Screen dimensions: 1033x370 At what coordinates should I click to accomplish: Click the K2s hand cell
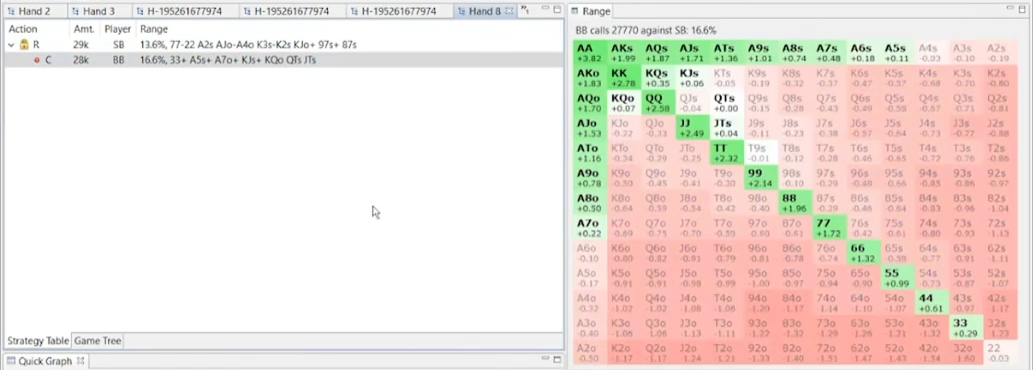point(1001,78)
